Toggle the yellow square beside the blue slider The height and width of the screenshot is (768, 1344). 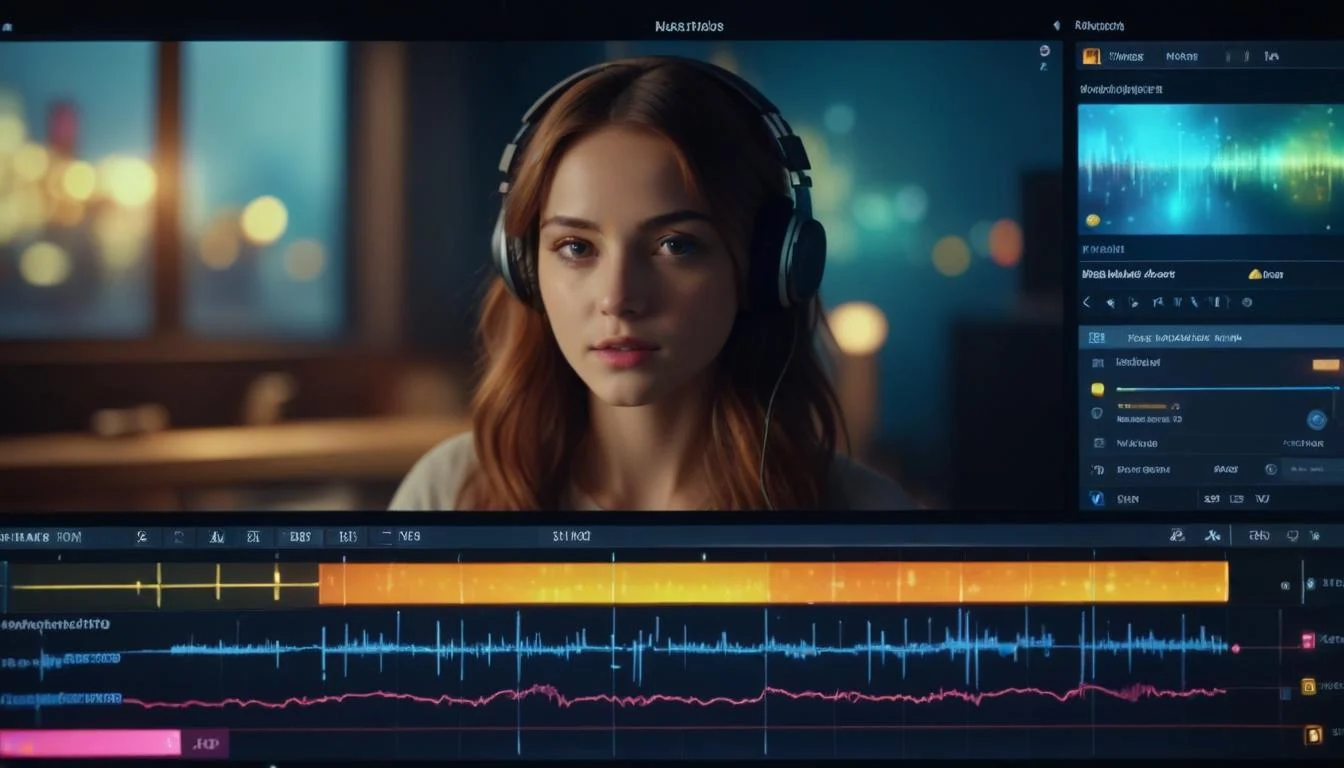[x=1097, y=389]
